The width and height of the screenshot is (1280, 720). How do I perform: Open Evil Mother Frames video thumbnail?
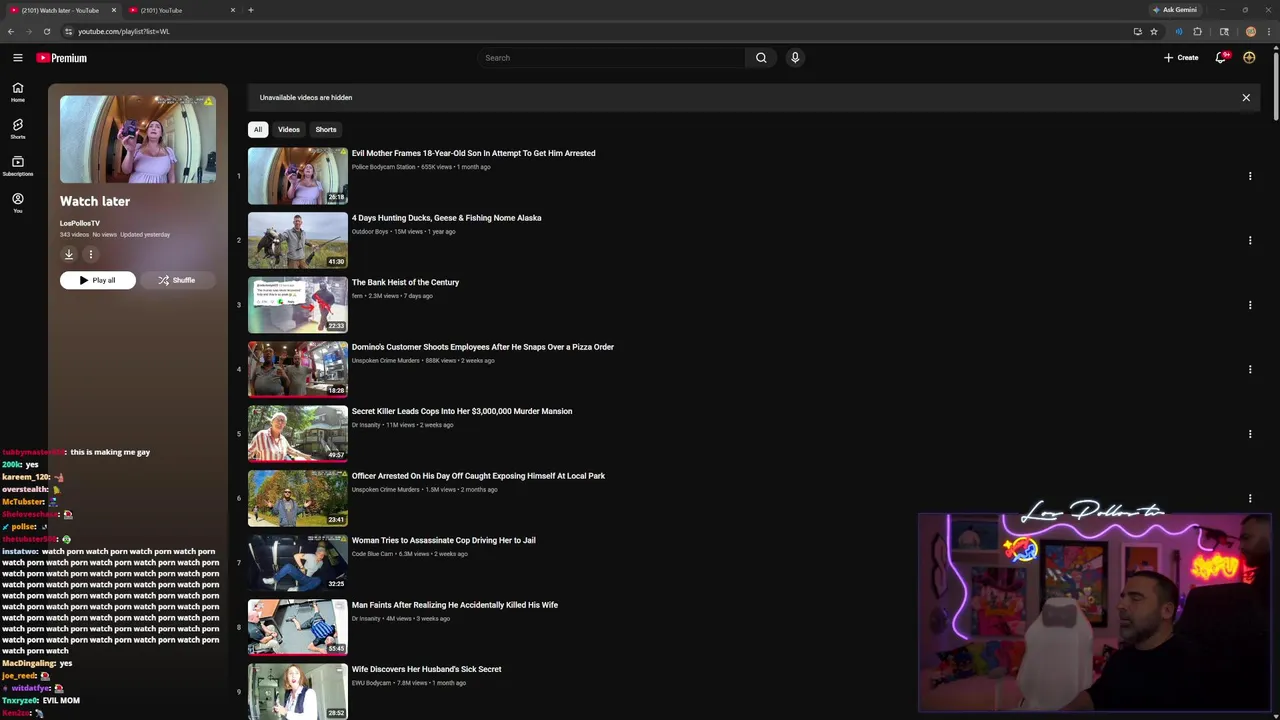[x=298, y=176]
